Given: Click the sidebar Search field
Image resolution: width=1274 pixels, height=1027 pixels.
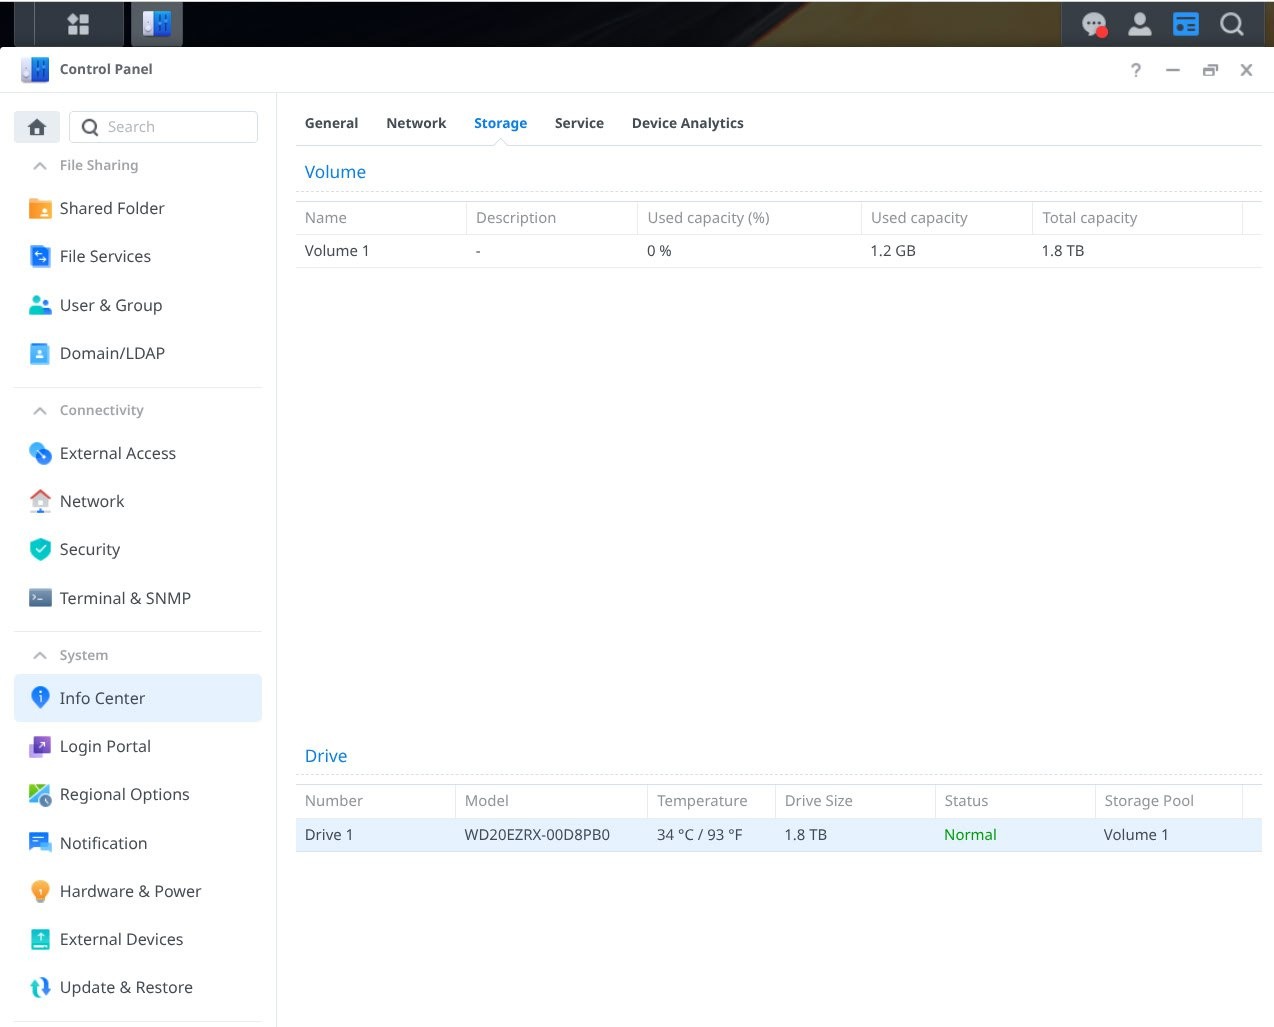Looking at the screenshot, I should (163, 127).
